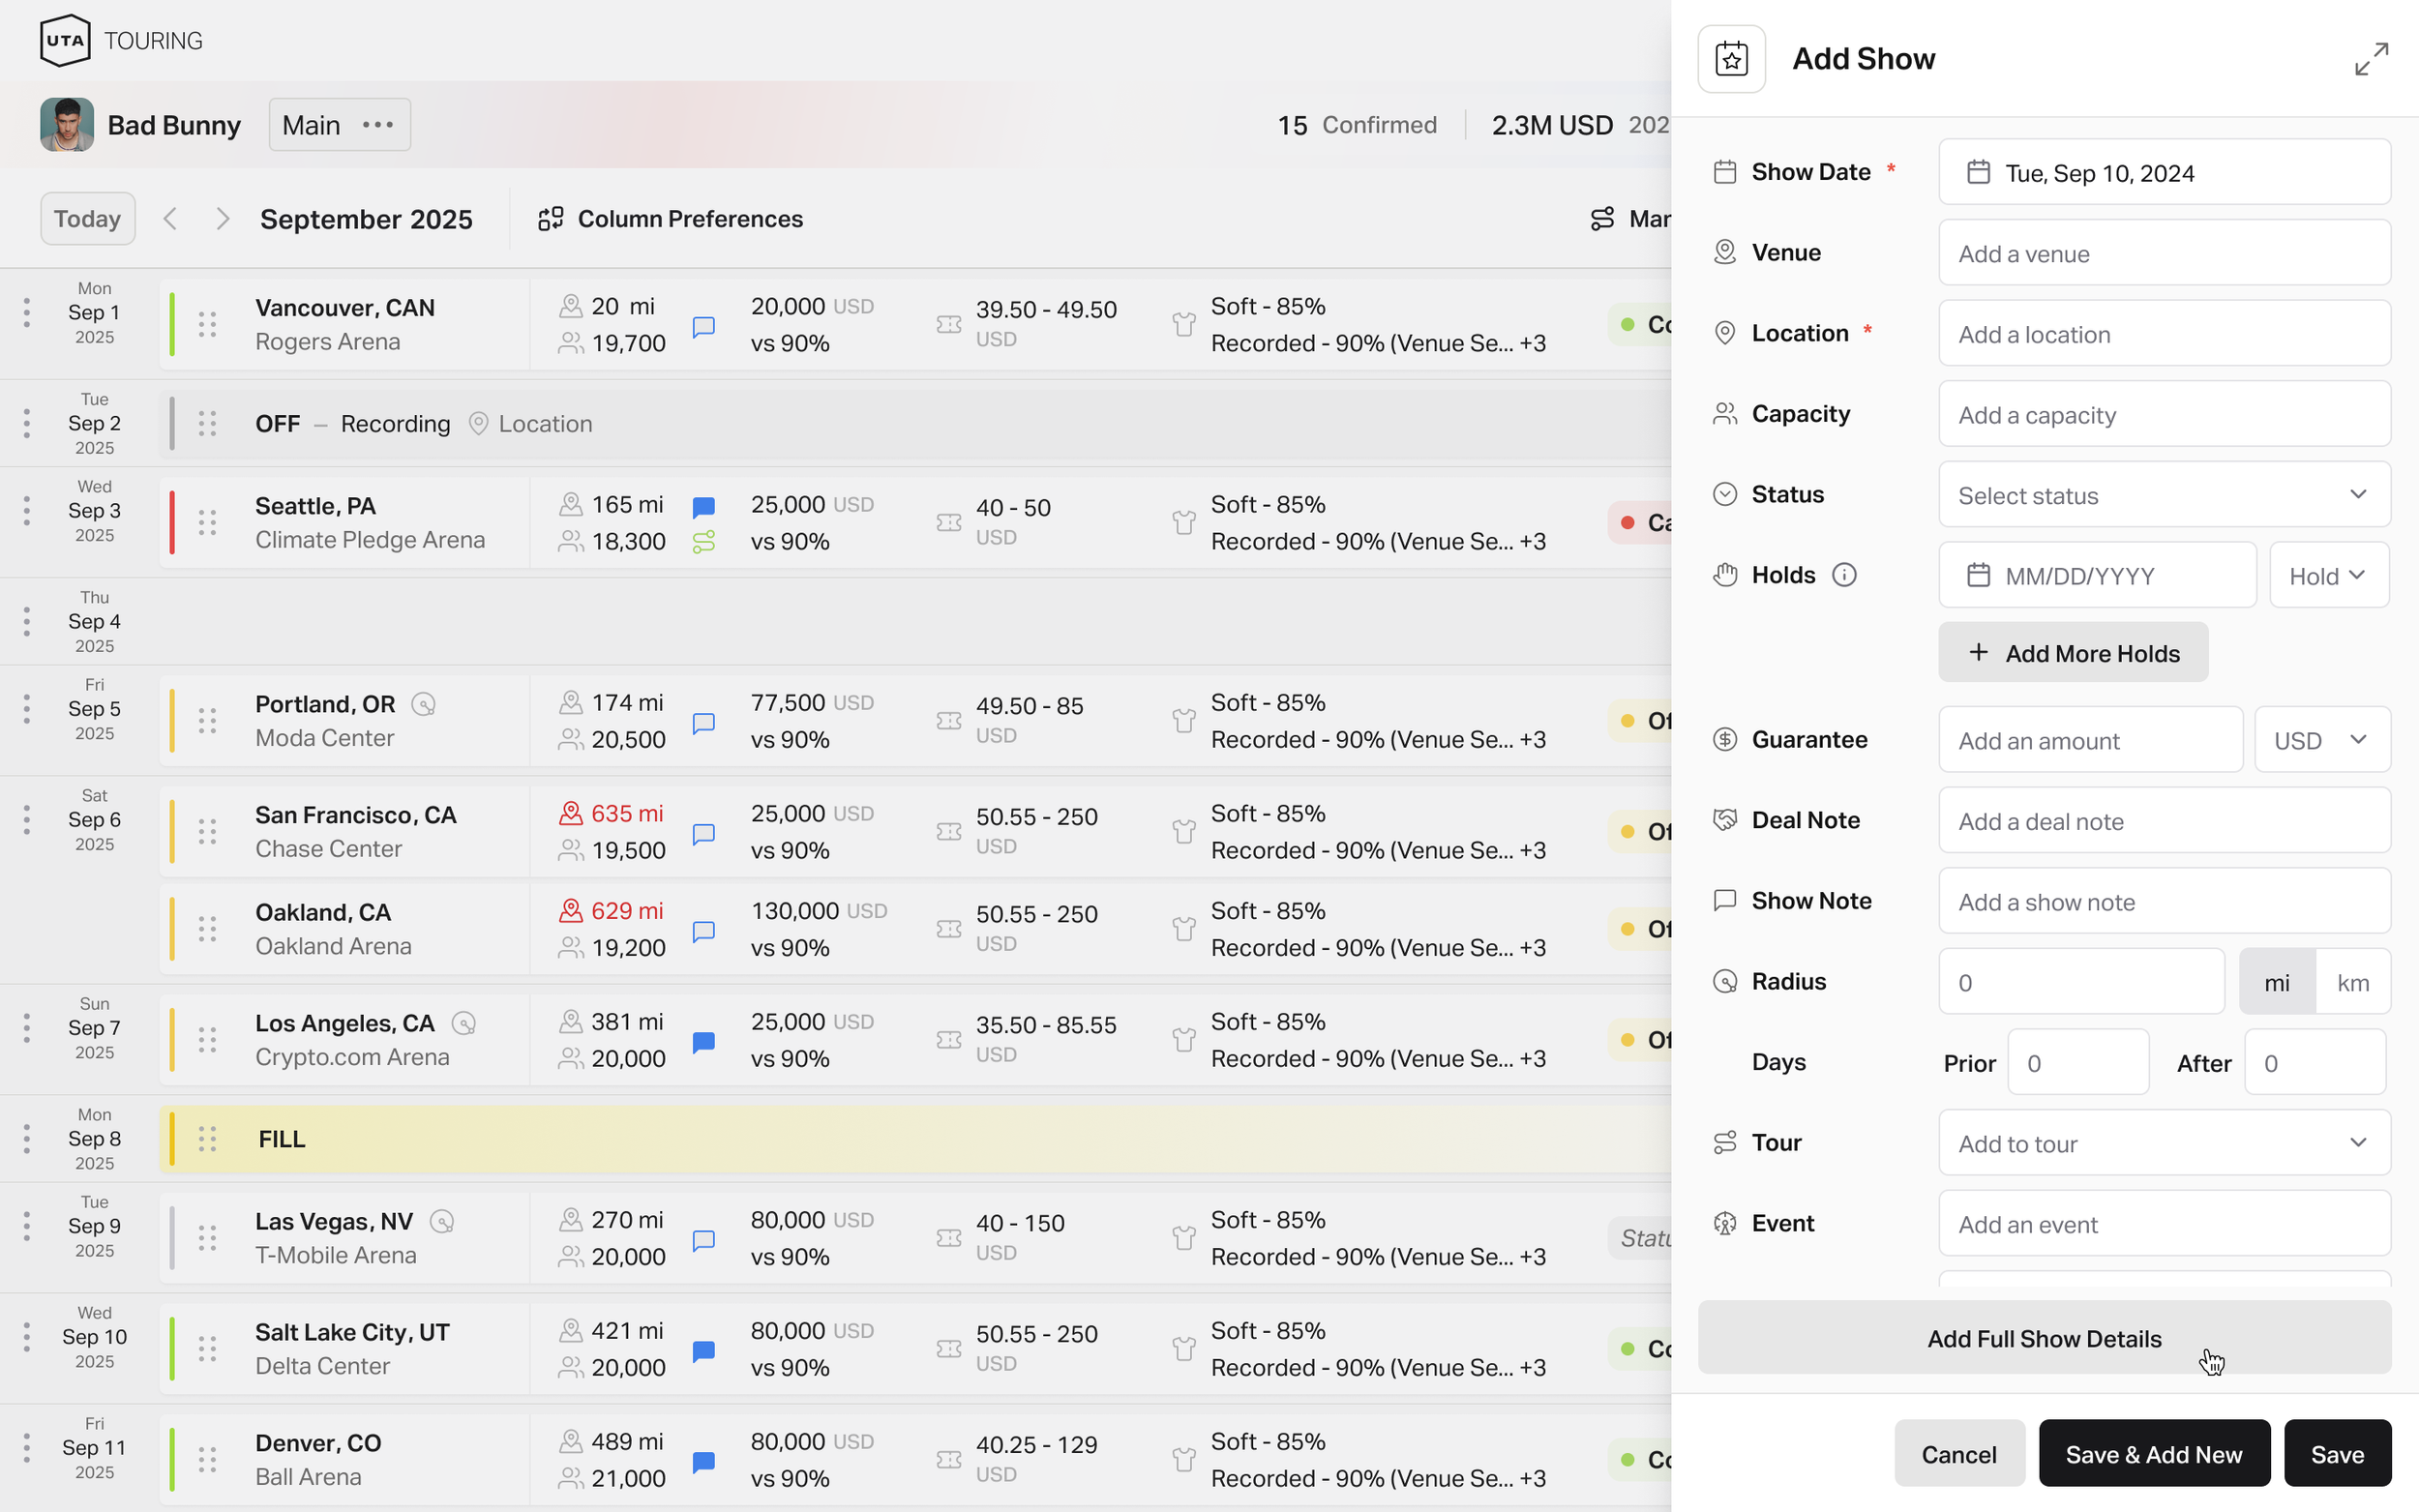
Task: Click the Add Full Show Details button
Action: click(2043, 1338)
